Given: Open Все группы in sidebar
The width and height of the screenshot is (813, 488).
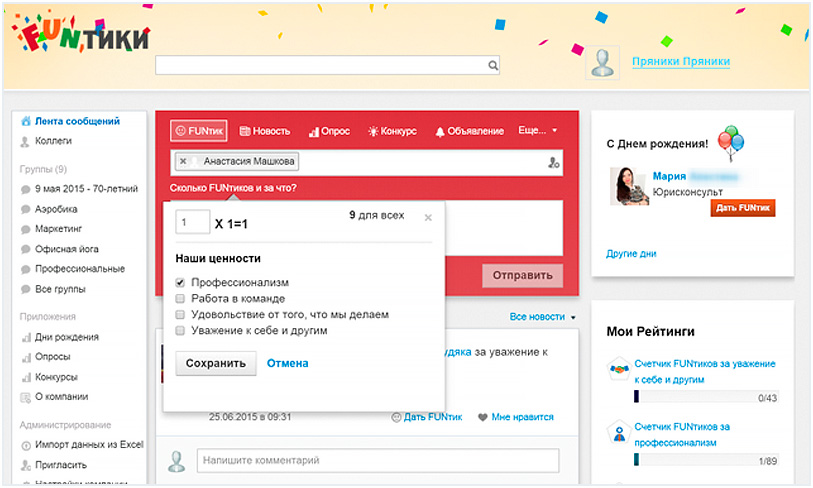Looking at the screenshot, I should (60, 289).
